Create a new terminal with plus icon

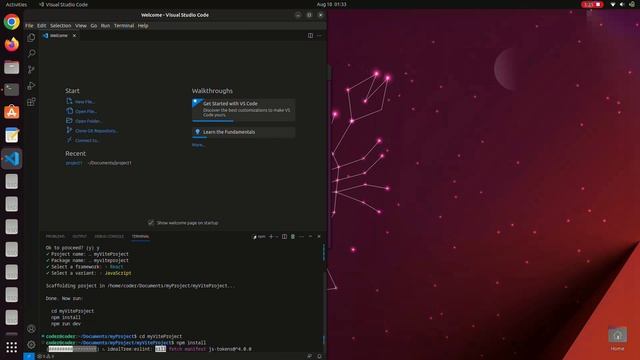click(271, 236)
